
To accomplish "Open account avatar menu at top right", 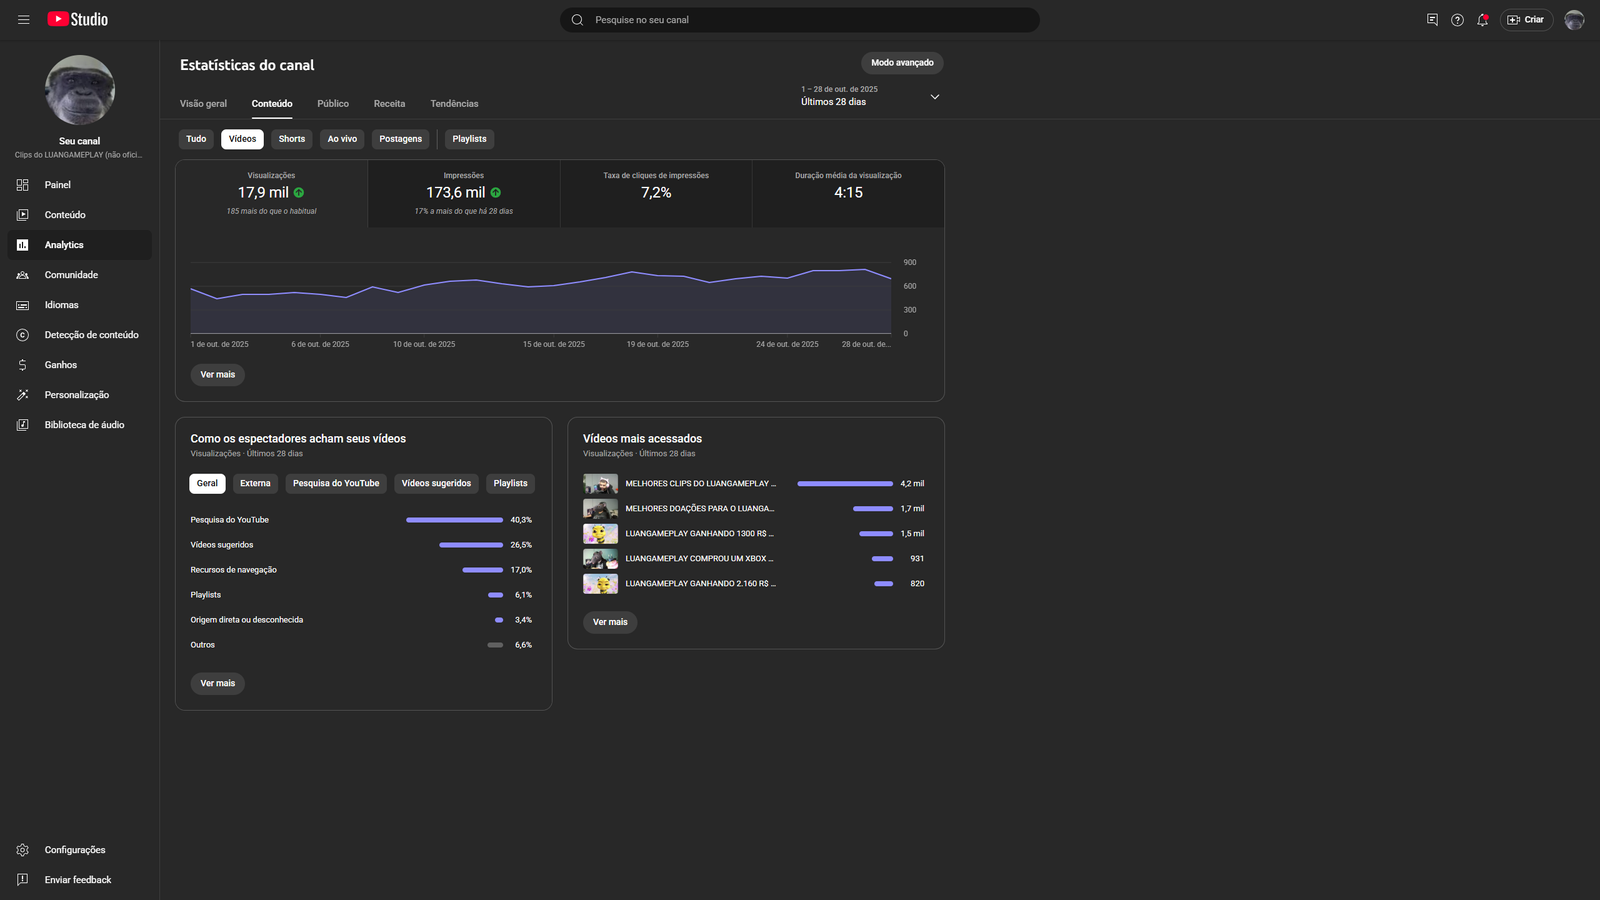I will (1574, 20).
